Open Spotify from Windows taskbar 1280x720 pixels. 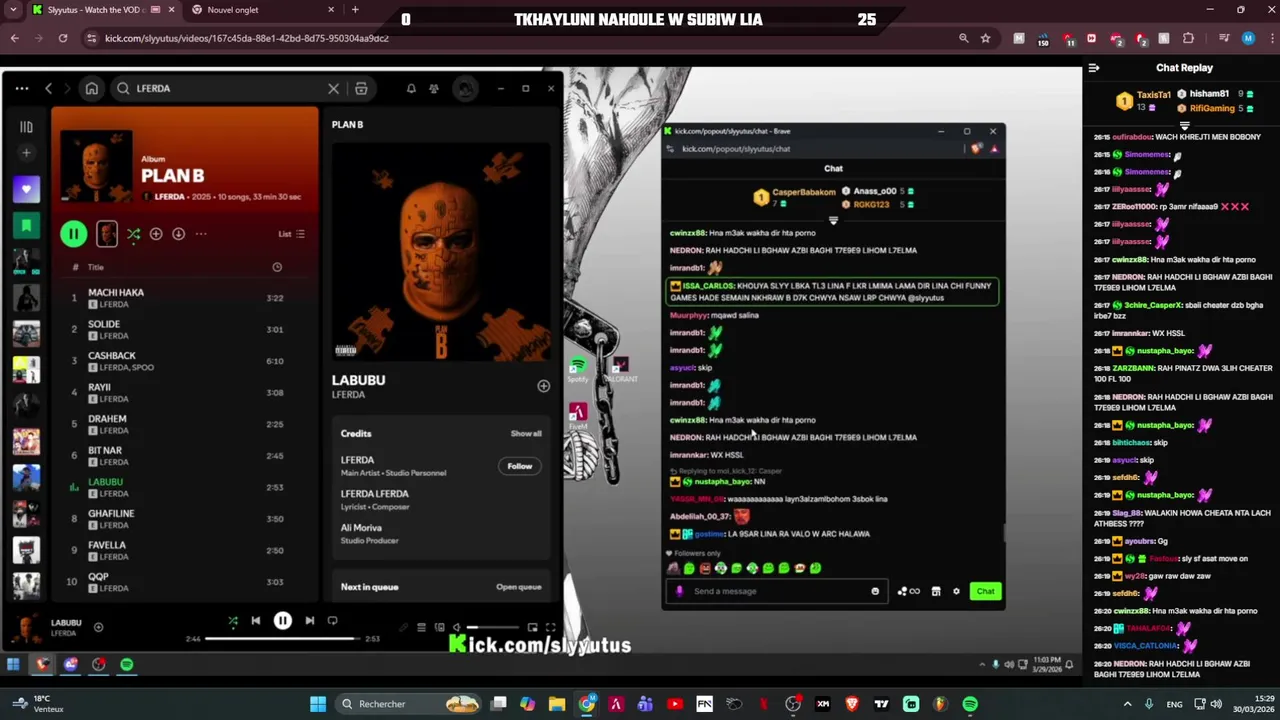[x=970, y=704]
